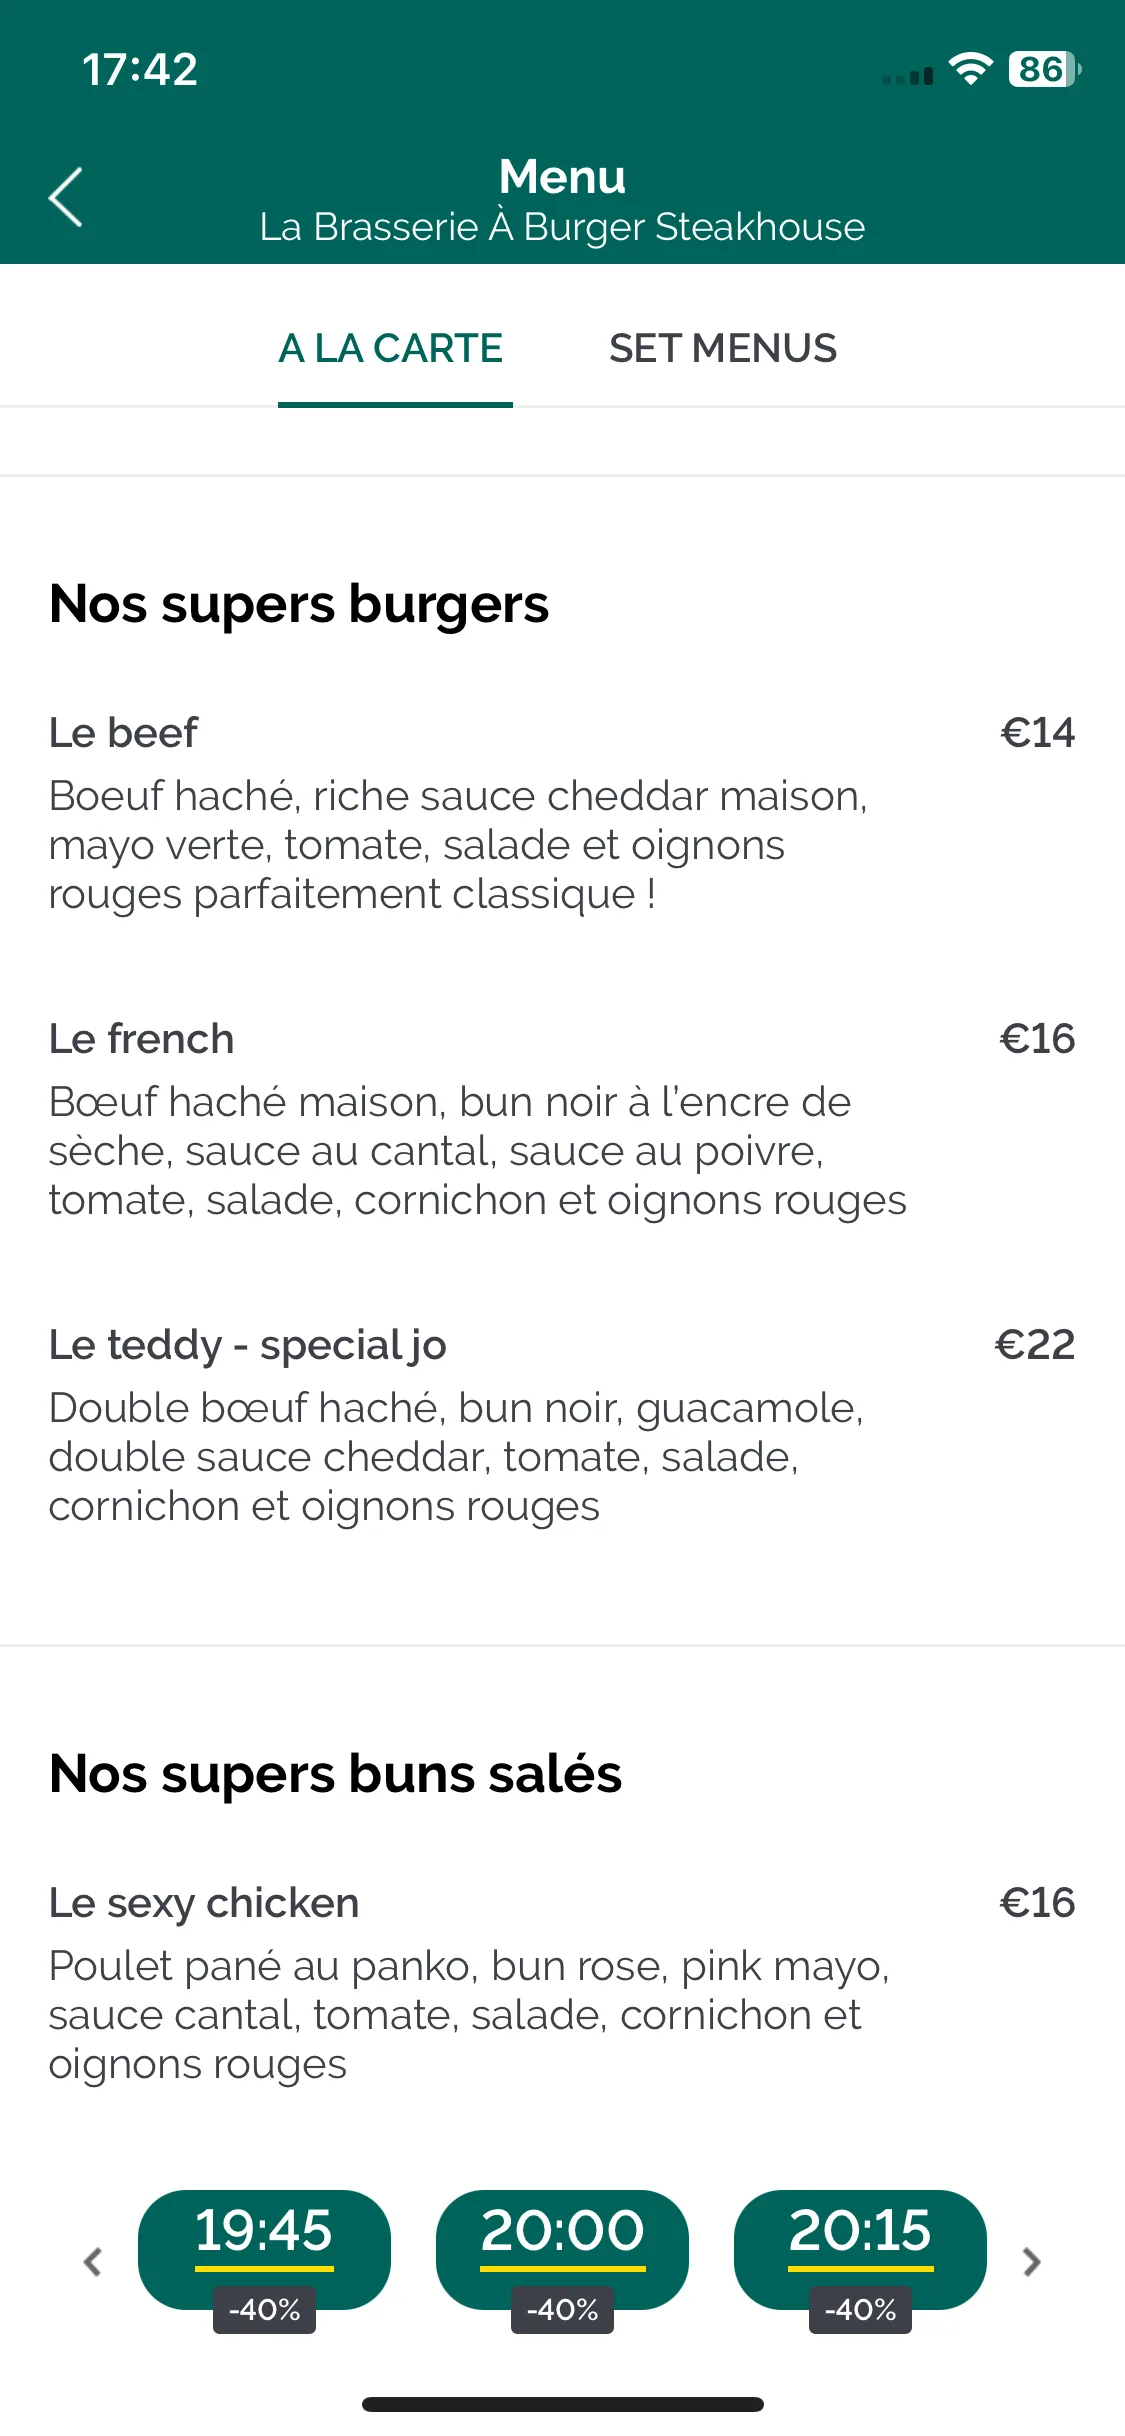Tap the 17:42 clock in status bar
Viewport: 1125px width, 2436px height.
point(140,70)
